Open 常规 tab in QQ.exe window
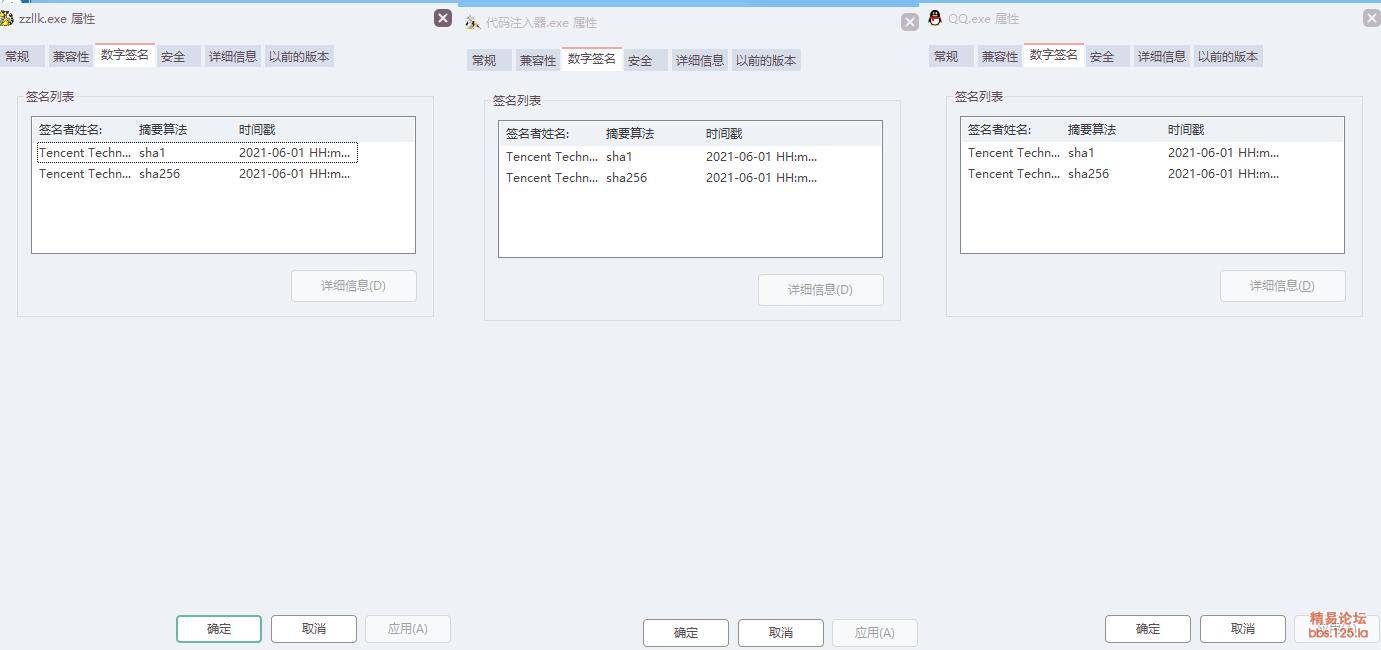Image resolution: width=1381 pixels, height=650 pixels. coord(949,56)
